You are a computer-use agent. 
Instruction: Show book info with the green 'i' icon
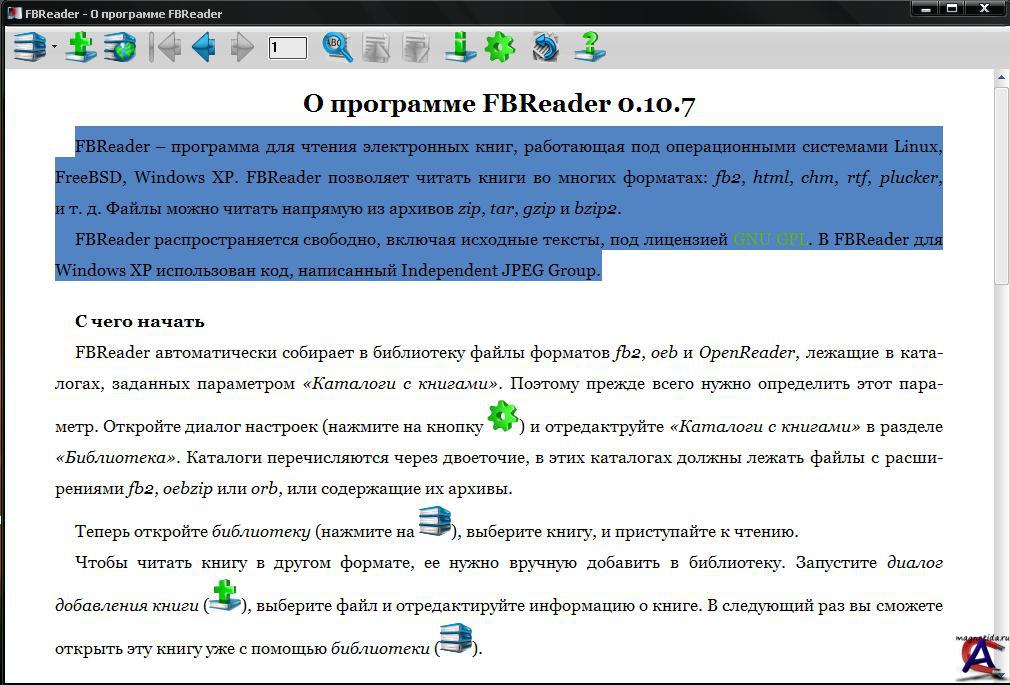[460, 47]
